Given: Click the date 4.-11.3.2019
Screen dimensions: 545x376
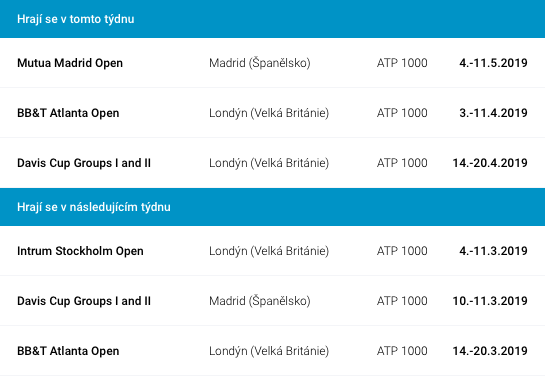Looking at the screenshot, I should point(493,251).
